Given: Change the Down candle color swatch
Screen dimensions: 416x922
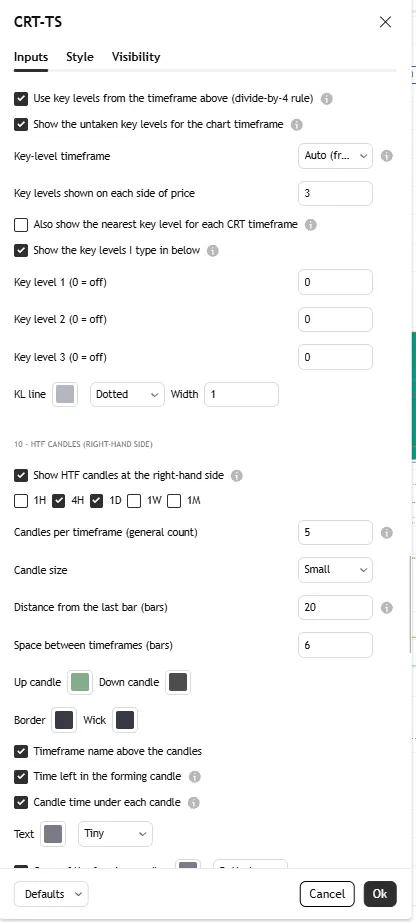Looking at the screenshot, I should [178, 682].
